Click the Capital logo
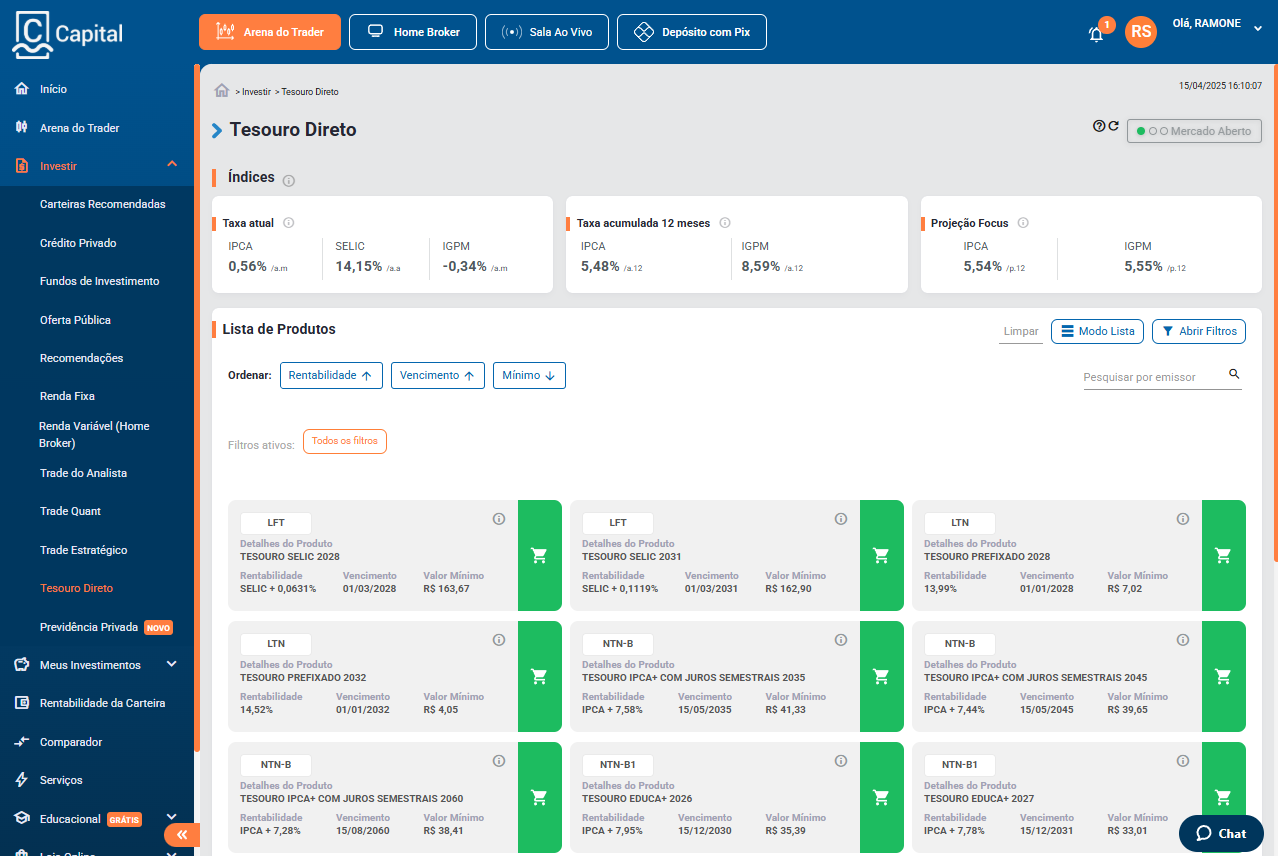 pos(68,34)
